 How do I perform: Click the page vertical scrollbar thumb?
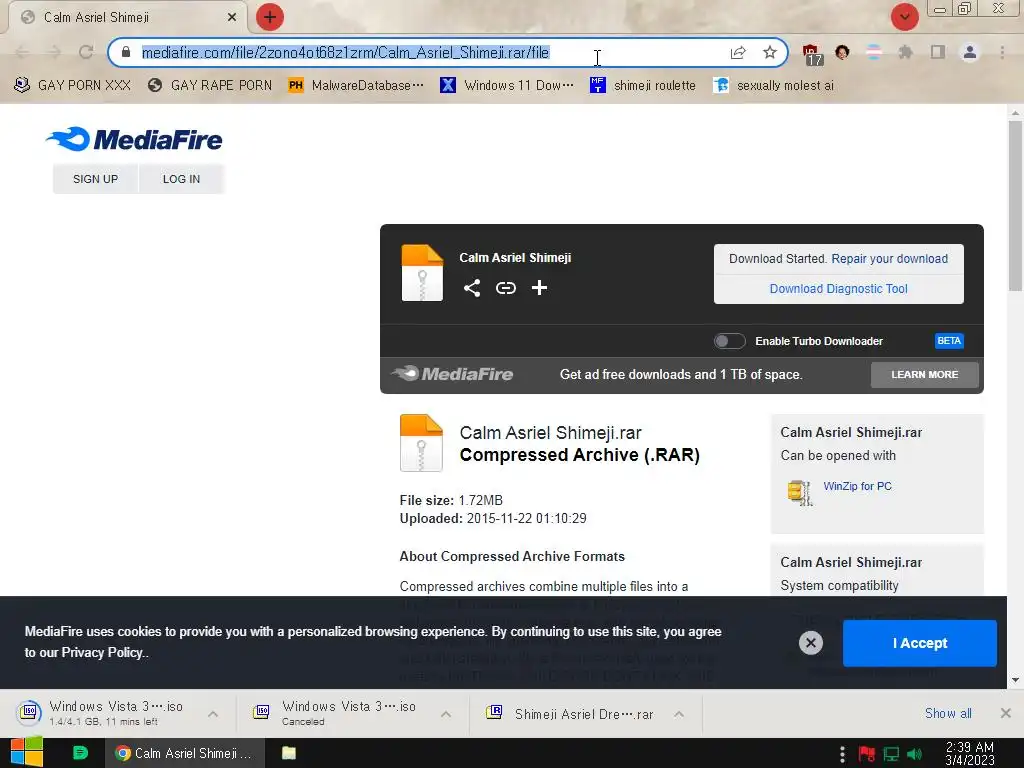[x=1015, y=206]
